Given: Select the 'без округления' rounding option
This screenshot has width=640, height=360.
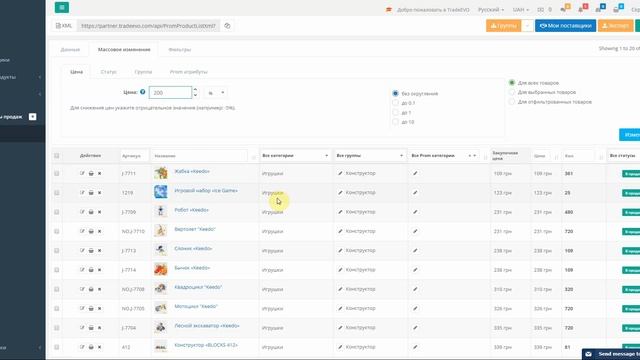Looking at the screenshot, I should [x=395, y=93].
